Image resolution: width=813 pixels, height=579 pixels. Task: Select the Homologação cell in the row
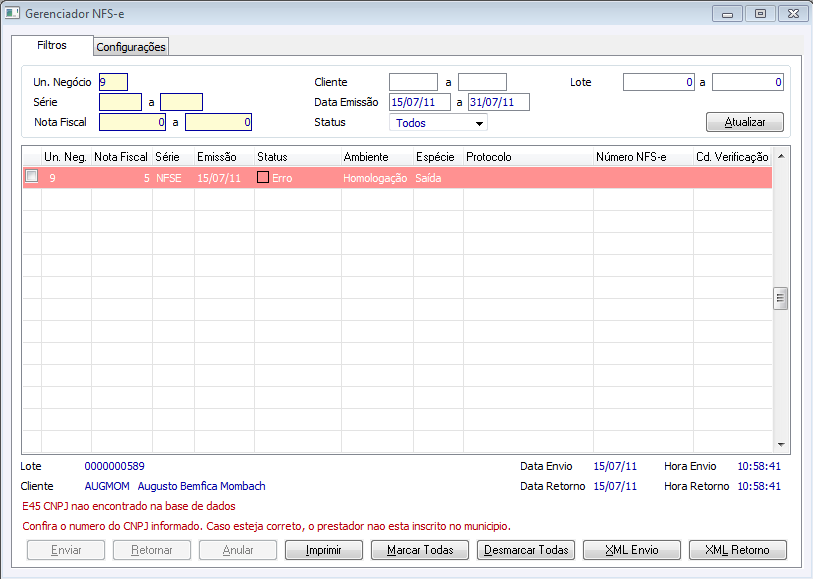click(x=375, y=178)
